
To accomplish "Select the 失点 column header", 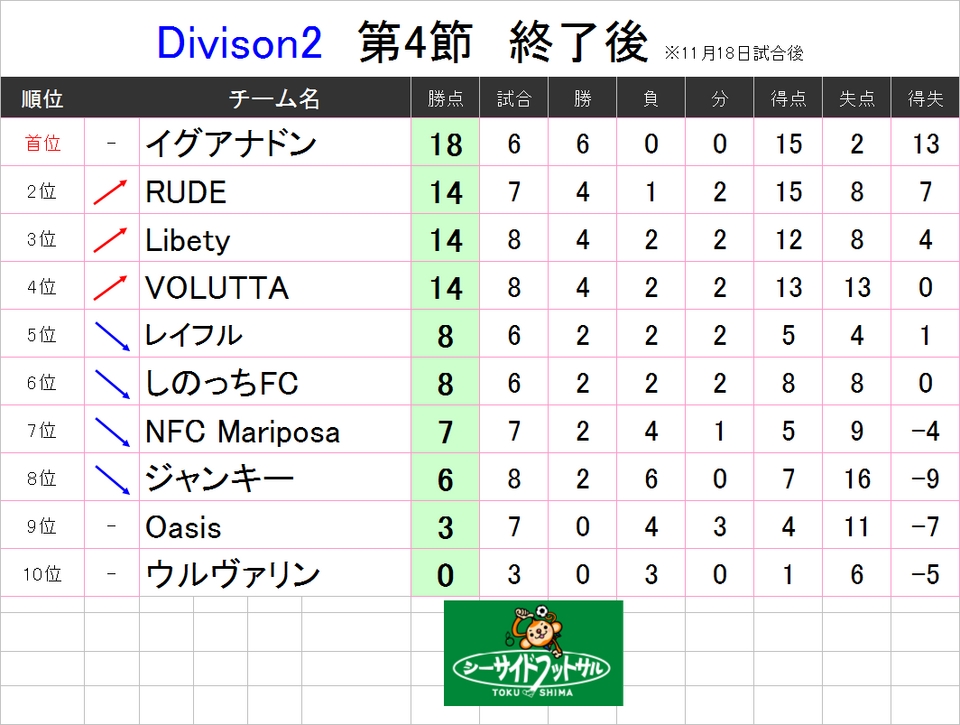I will click(x=857, y=98).
